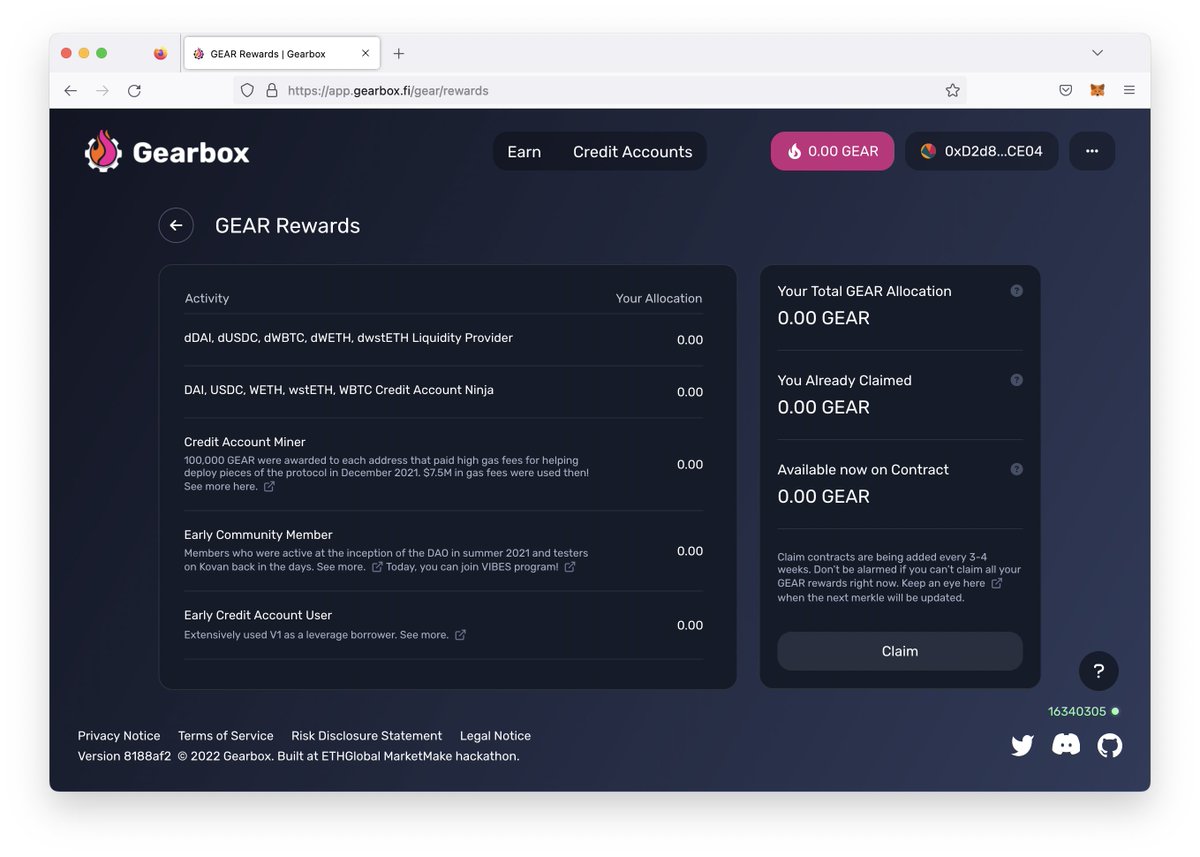
Task: Open Gearbox Twitter page
Action: pos(1022,745)
